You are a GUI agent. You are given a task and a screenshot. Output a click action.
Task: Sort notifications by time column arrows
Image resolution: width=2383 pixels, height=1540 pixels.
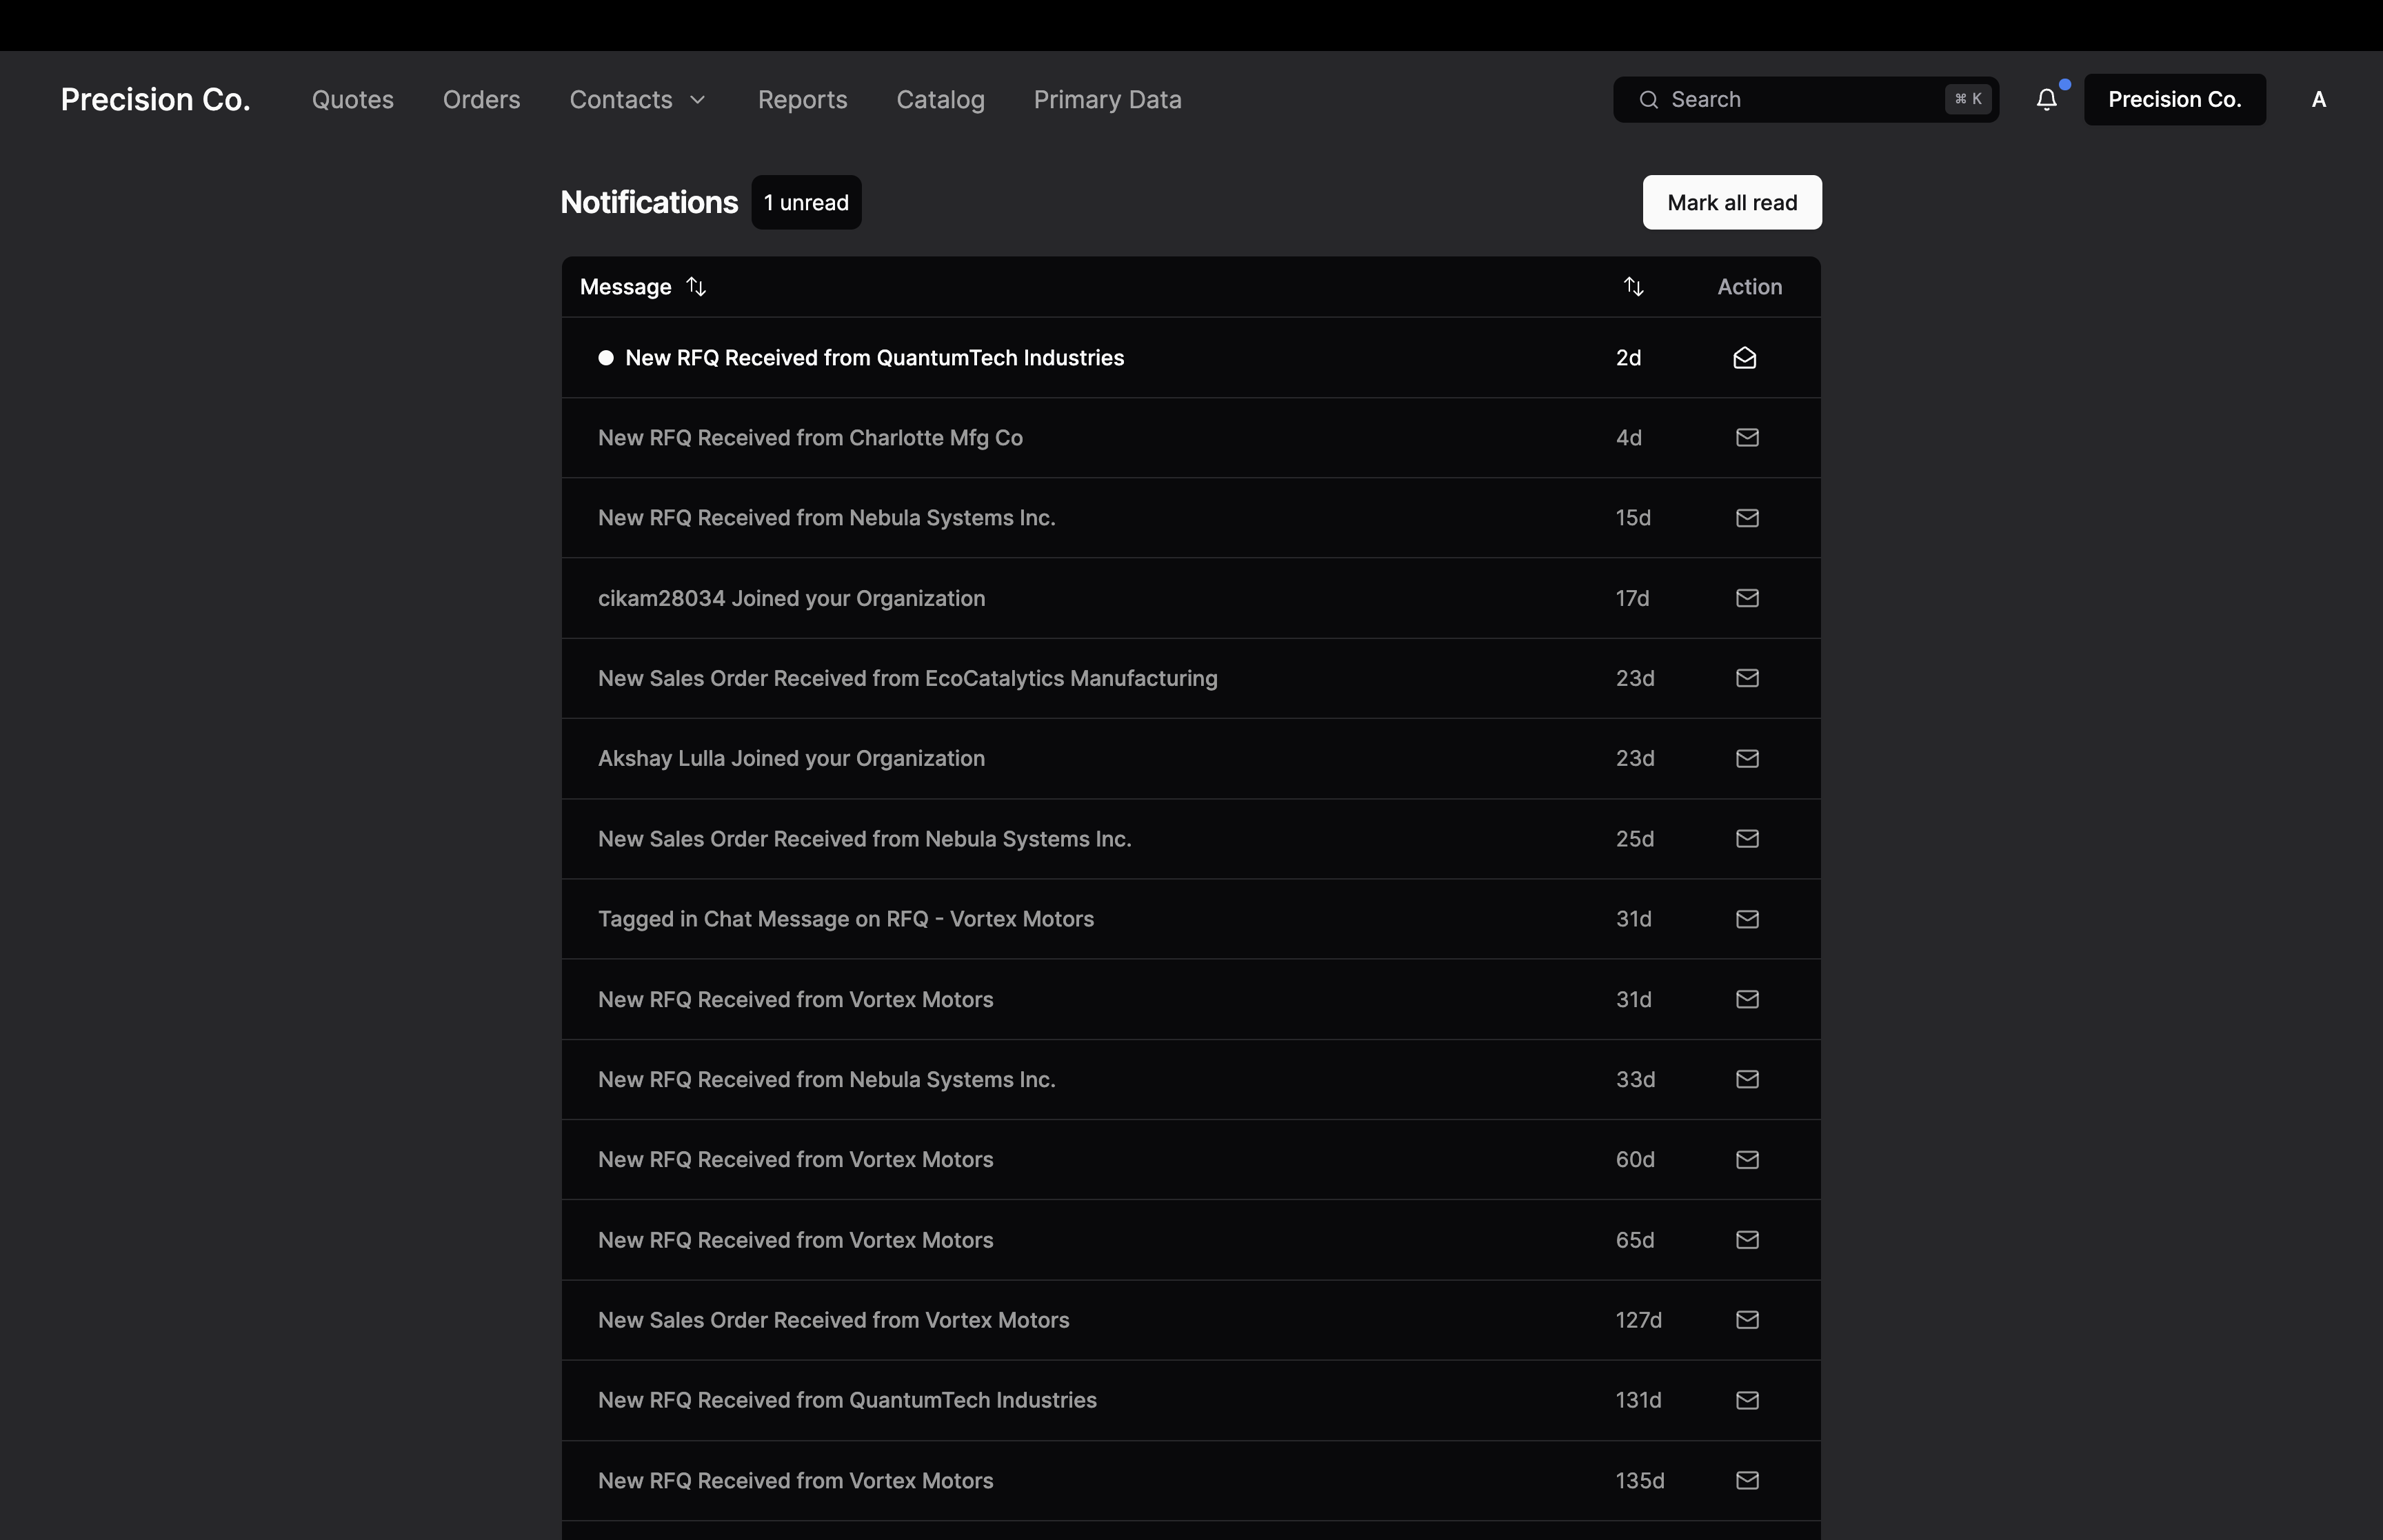click(1633, 287)
